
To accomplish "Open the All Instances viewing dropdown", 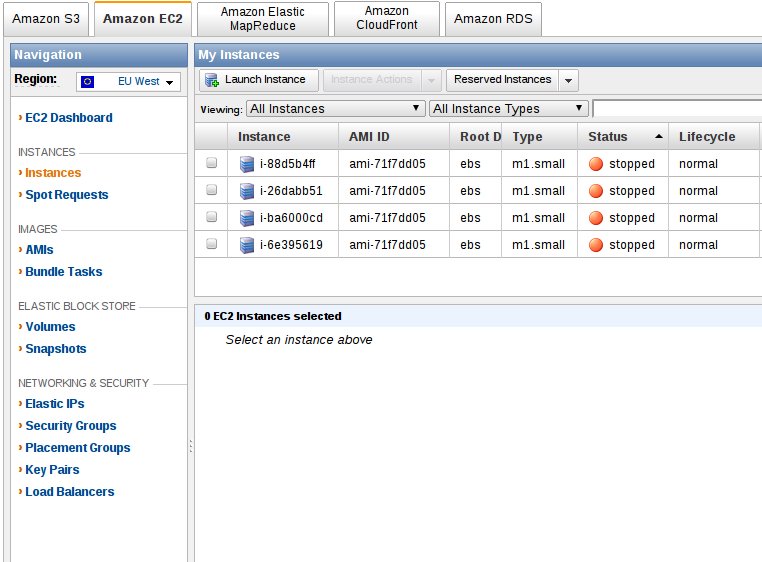I will click(336, 108).
